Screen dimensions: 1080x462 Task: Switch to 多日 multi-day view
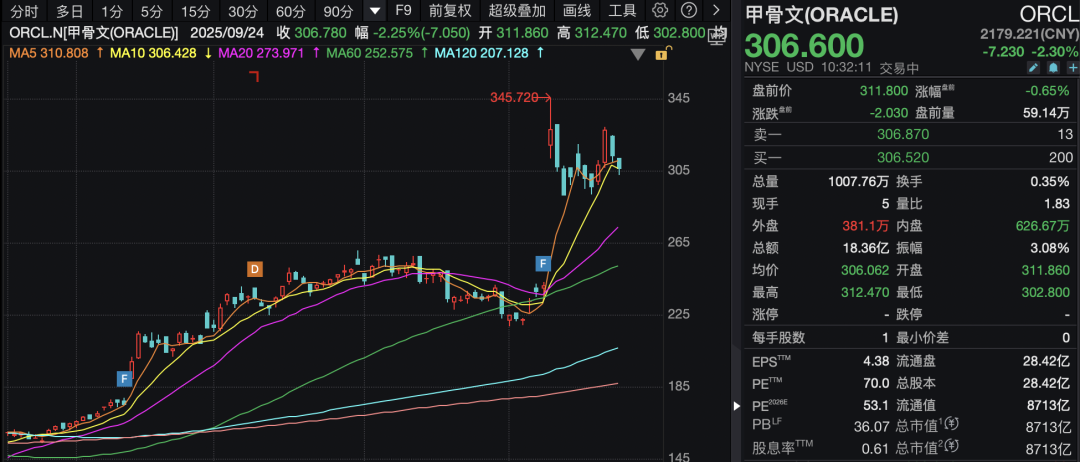click(x=70, y=10)
